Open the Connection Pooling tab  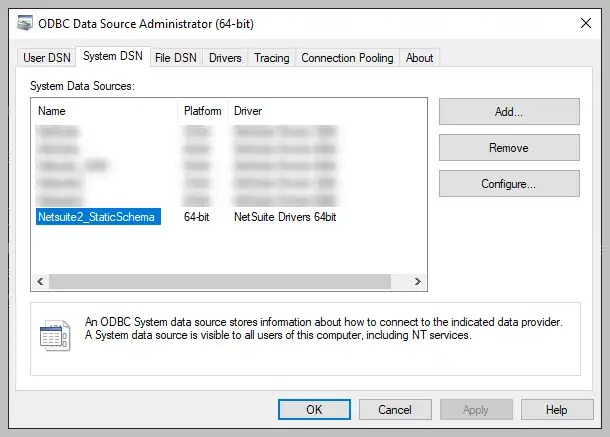(347, 58)
